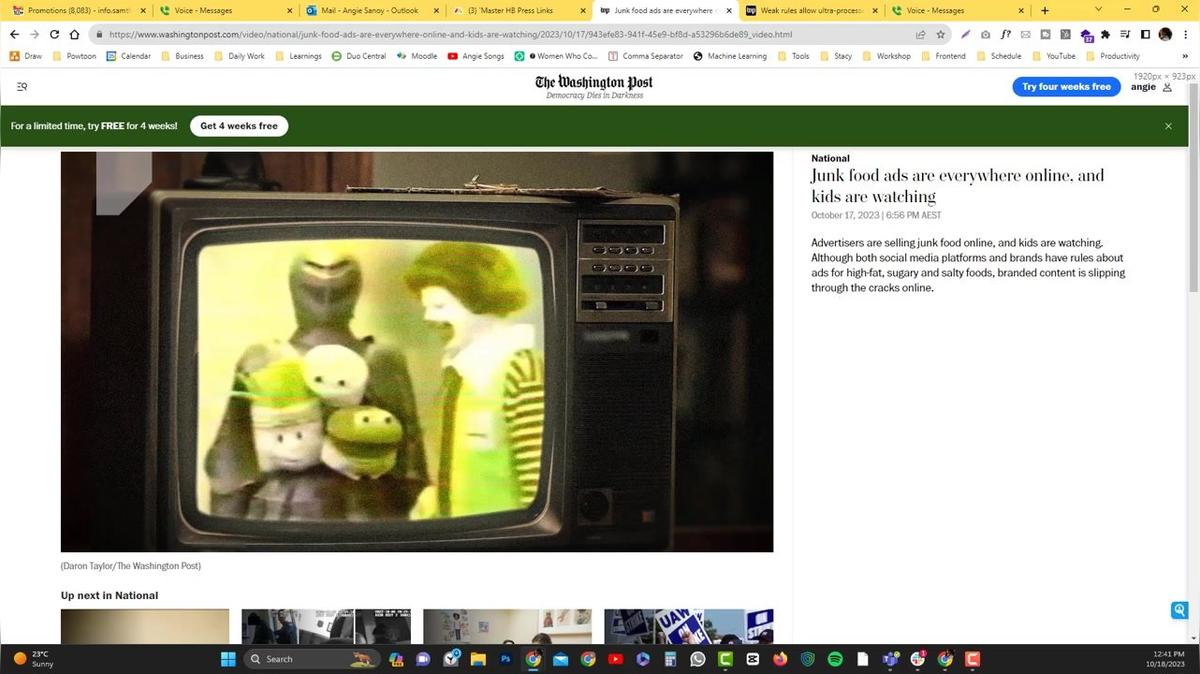Switch to Promotions Gmail tab
This screenshot has height=674, width=1200.
tap(77, 10)
